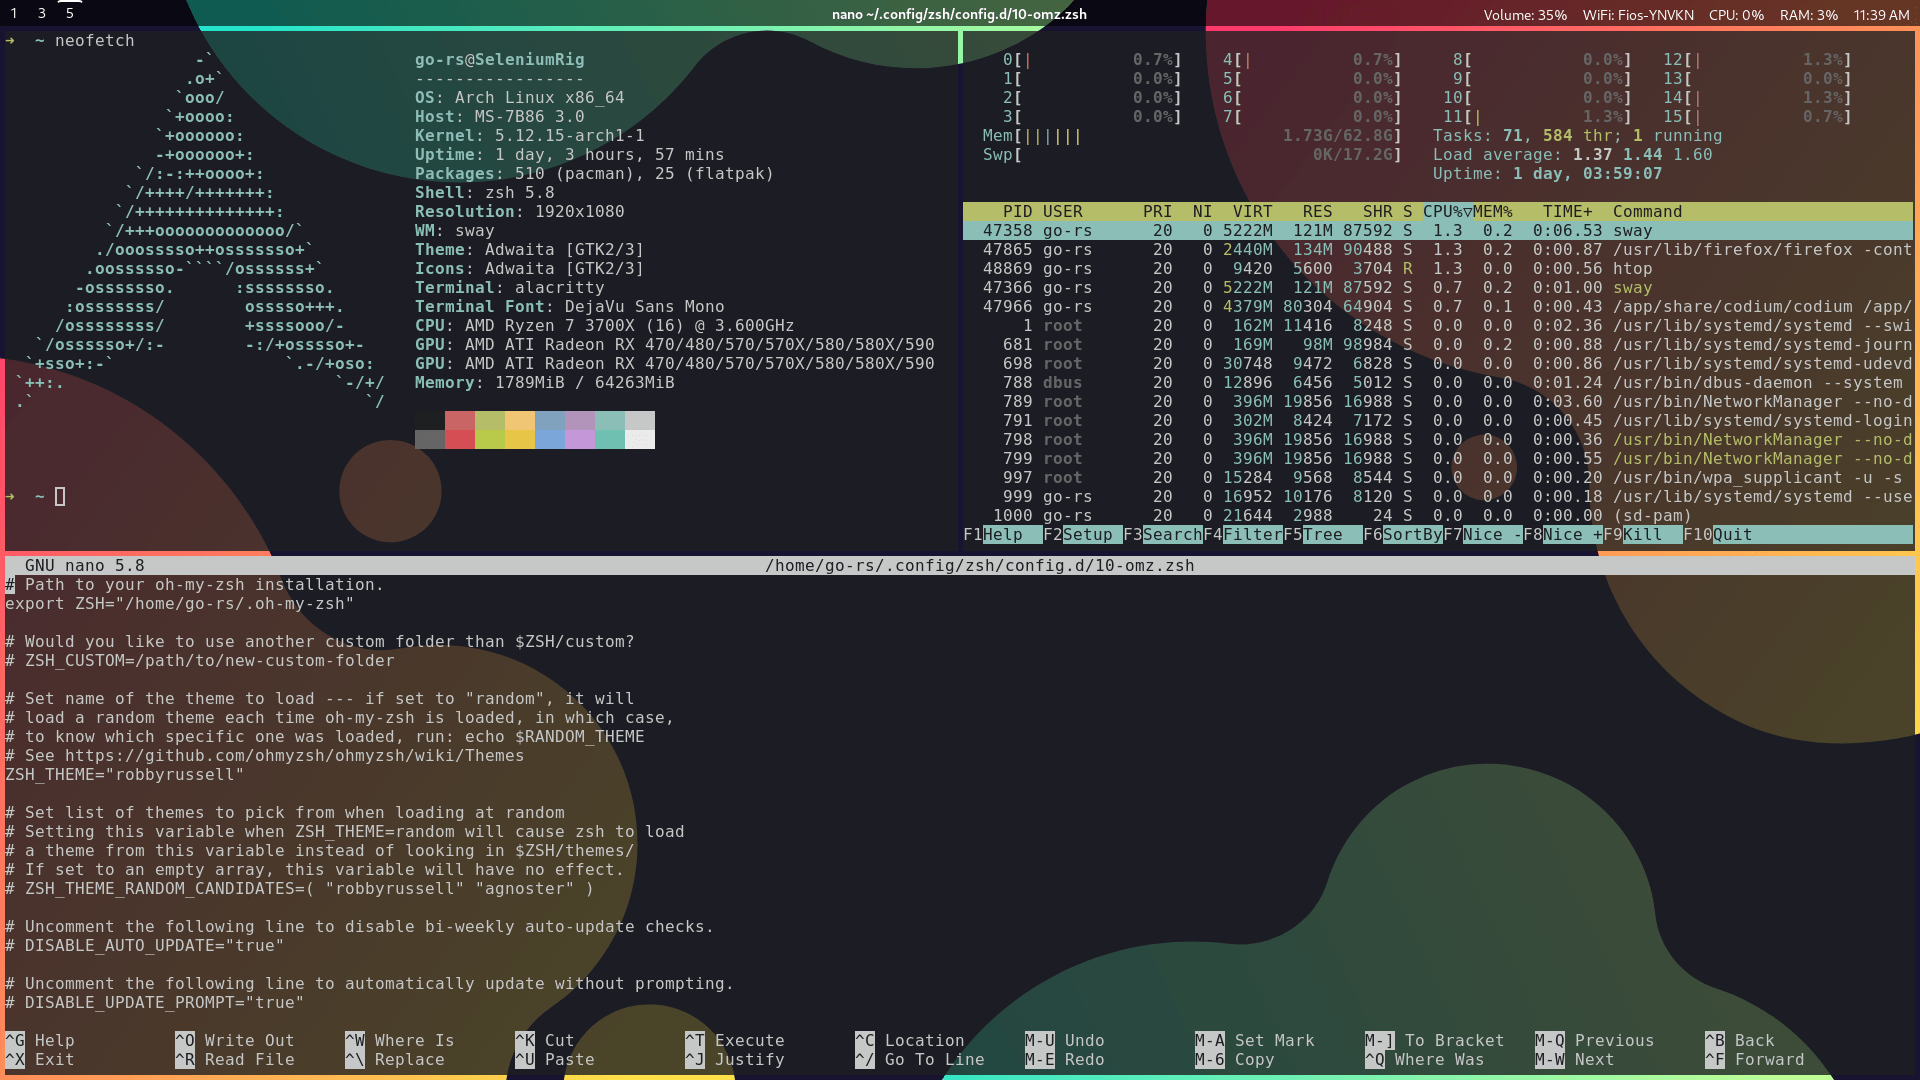Switch to workspace 3
The image size is (1920, 1080).
click(x=42, y=14)
